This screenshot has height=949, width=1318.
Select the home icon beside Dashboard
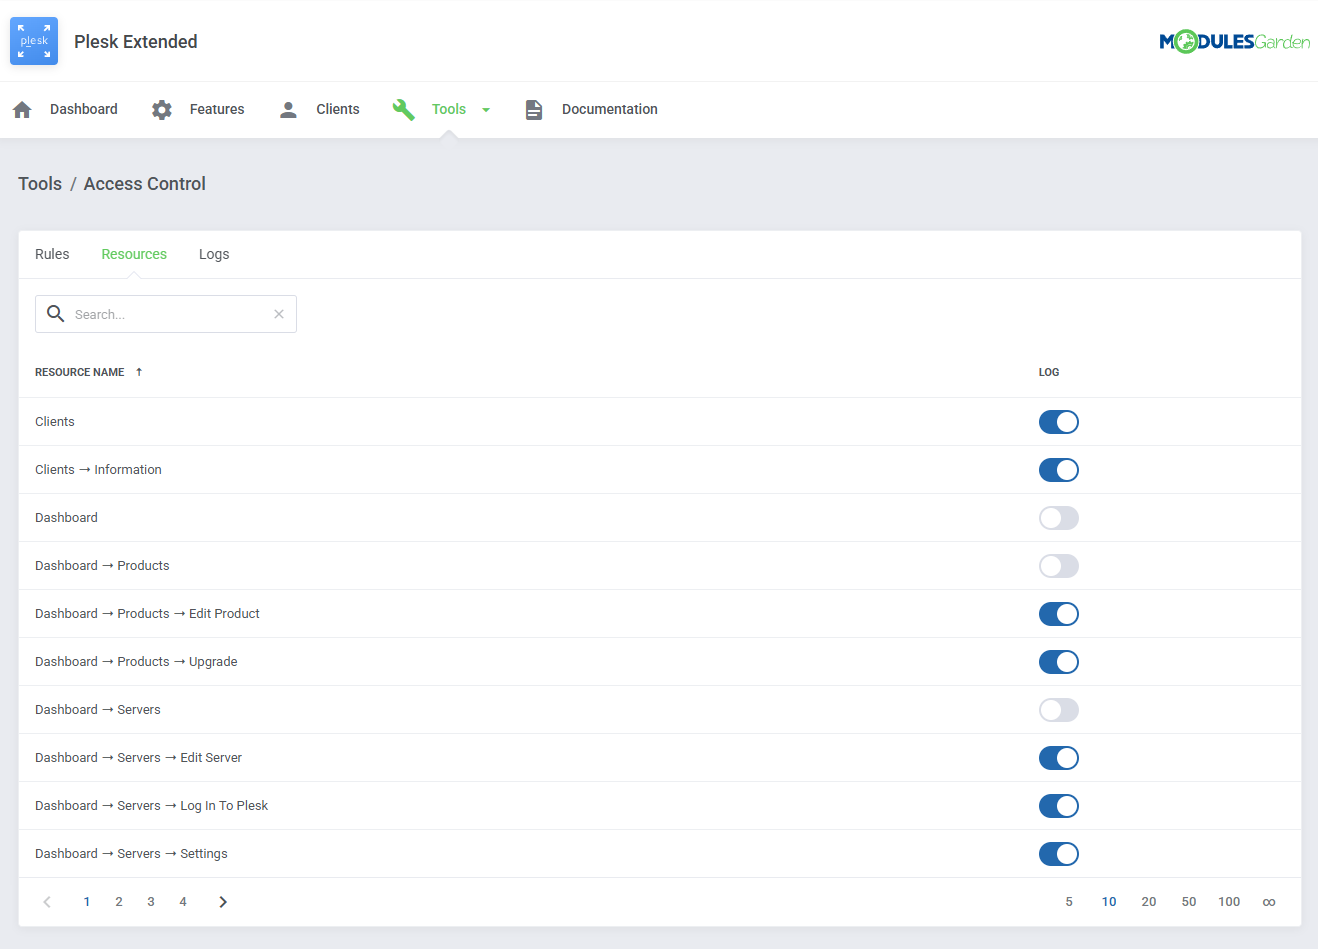[21, 109]
